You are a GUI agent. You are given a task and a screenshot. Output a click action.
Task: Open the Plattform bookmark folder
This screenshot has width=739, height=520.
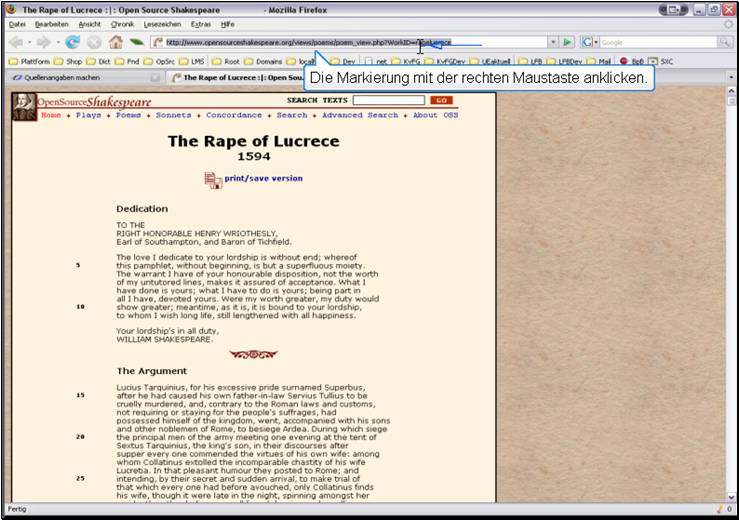[x=29, y=61]
